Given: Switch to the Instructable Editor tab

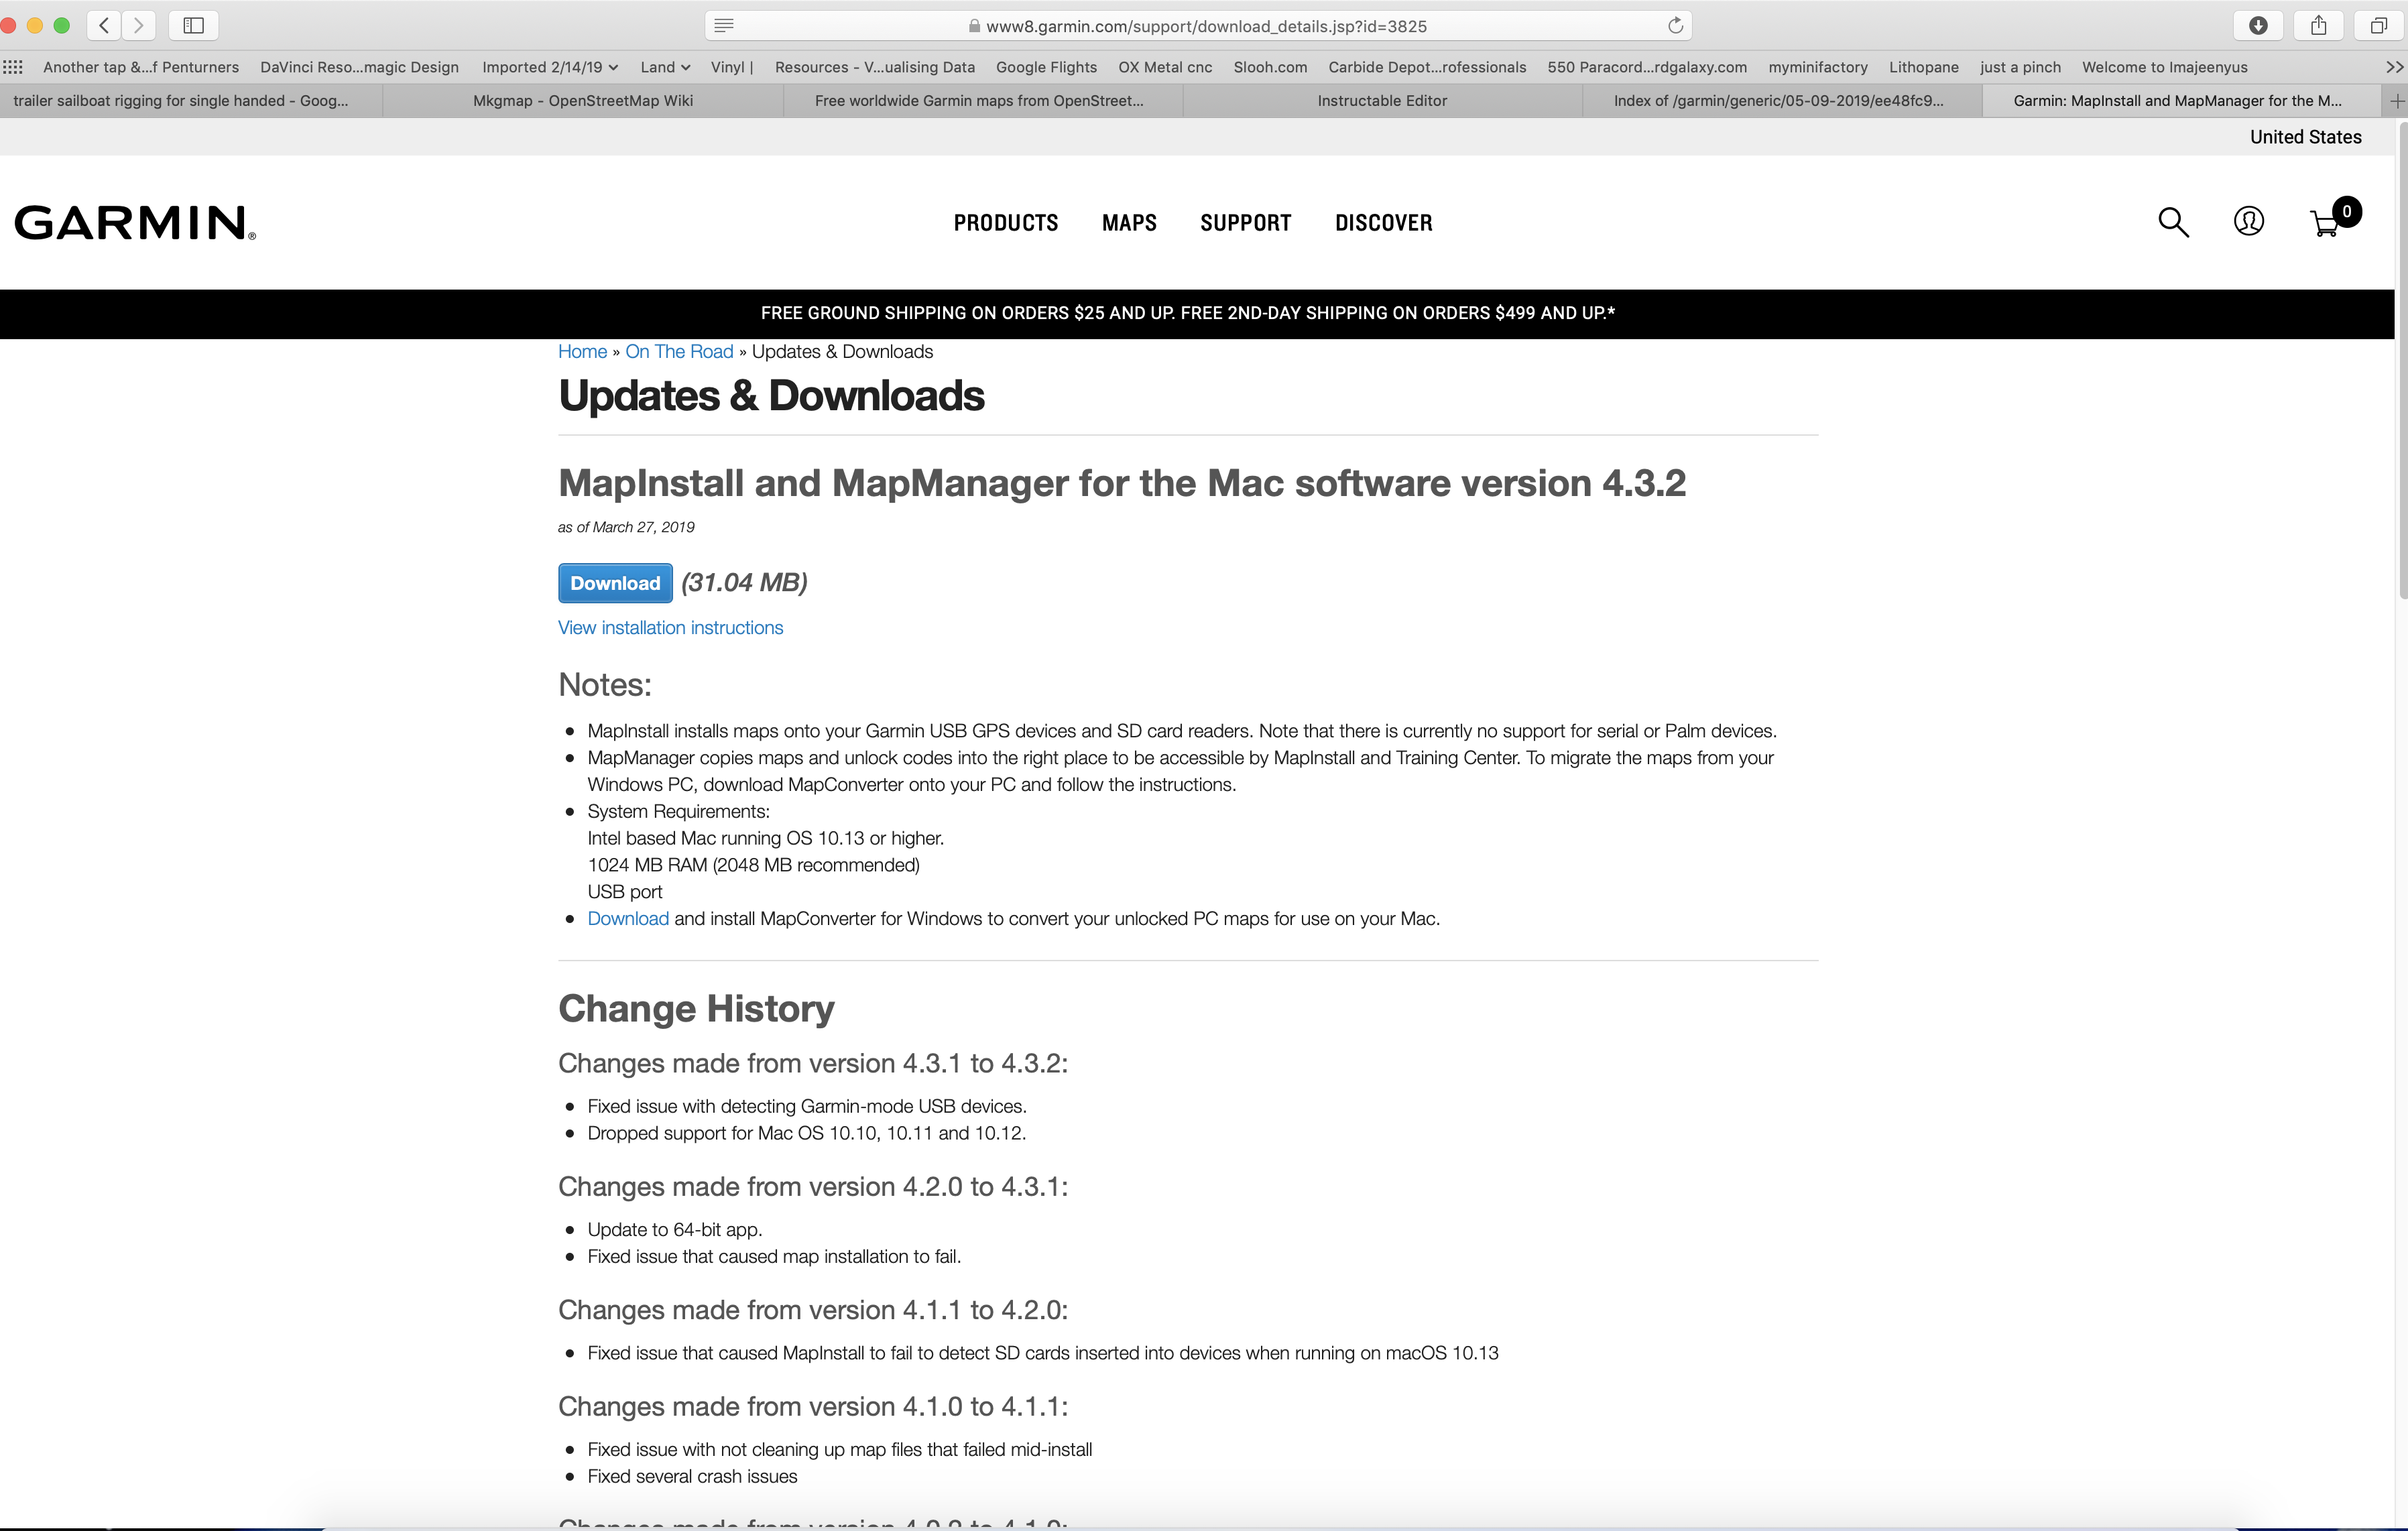Looking at the screenshot, I should click(1382, 101).
